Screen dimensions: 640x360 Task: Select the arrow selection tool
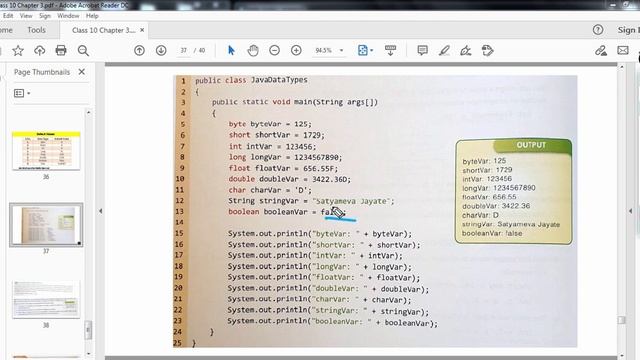(231, 51)
